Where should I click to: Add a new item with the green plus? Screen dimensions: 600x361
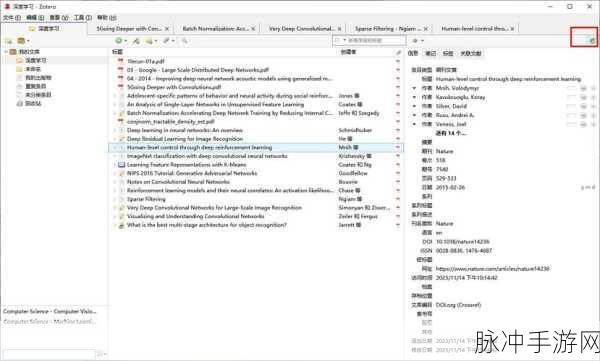(119, 41)
